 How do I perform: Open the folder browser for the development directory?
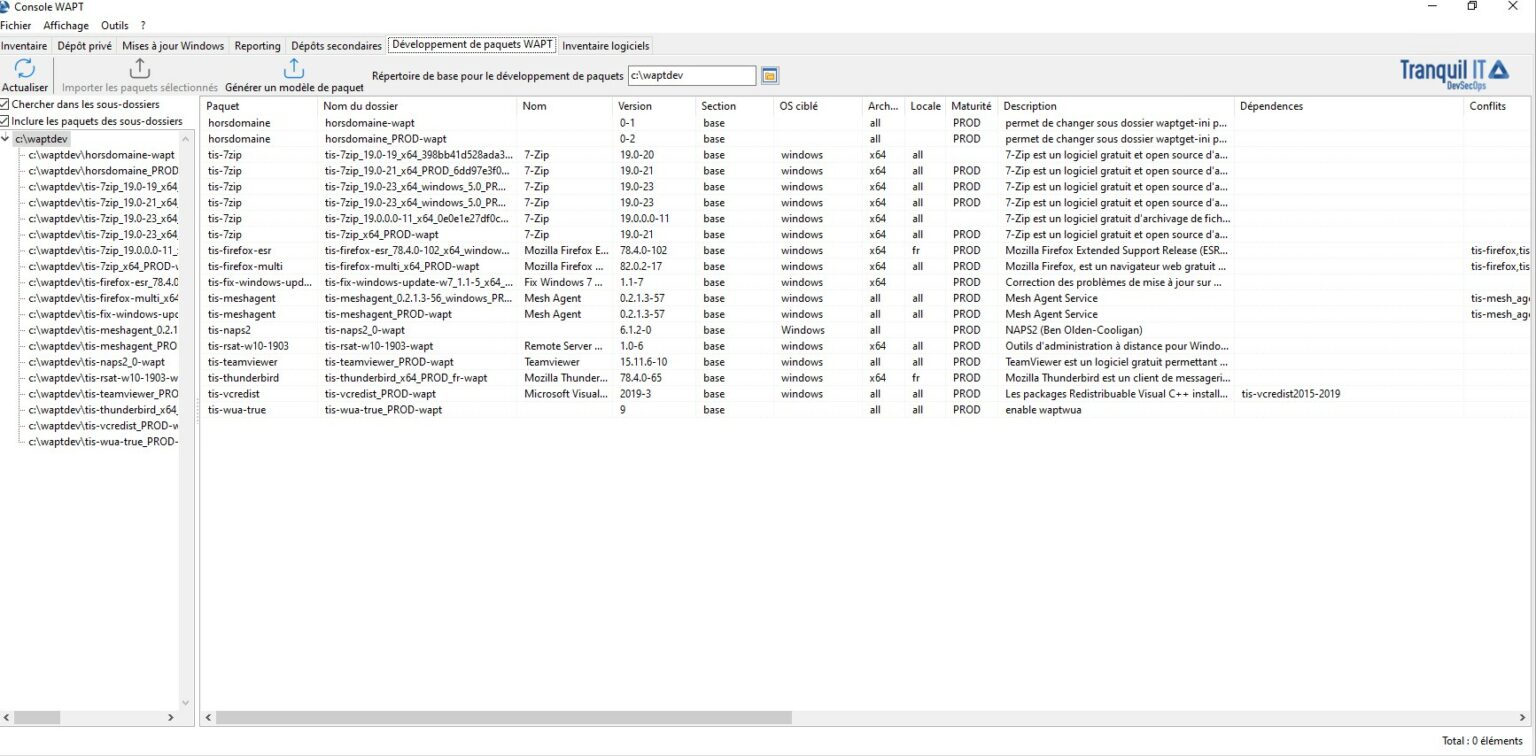pyautogui.click(x=768, y=75)
